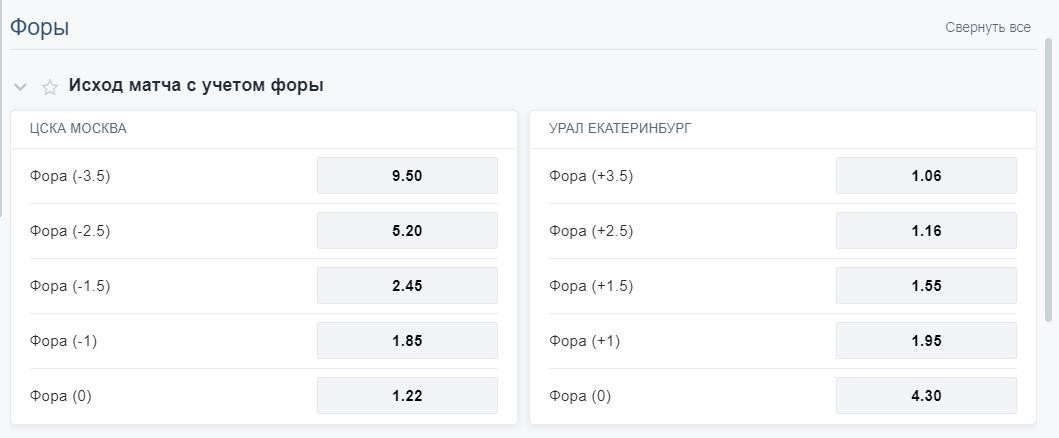Image resolution: width=1059 pixels, height=438 pixels.
Task: Click 'Фора (+1)' label in Ural column
Action: [x=584, y=341]
